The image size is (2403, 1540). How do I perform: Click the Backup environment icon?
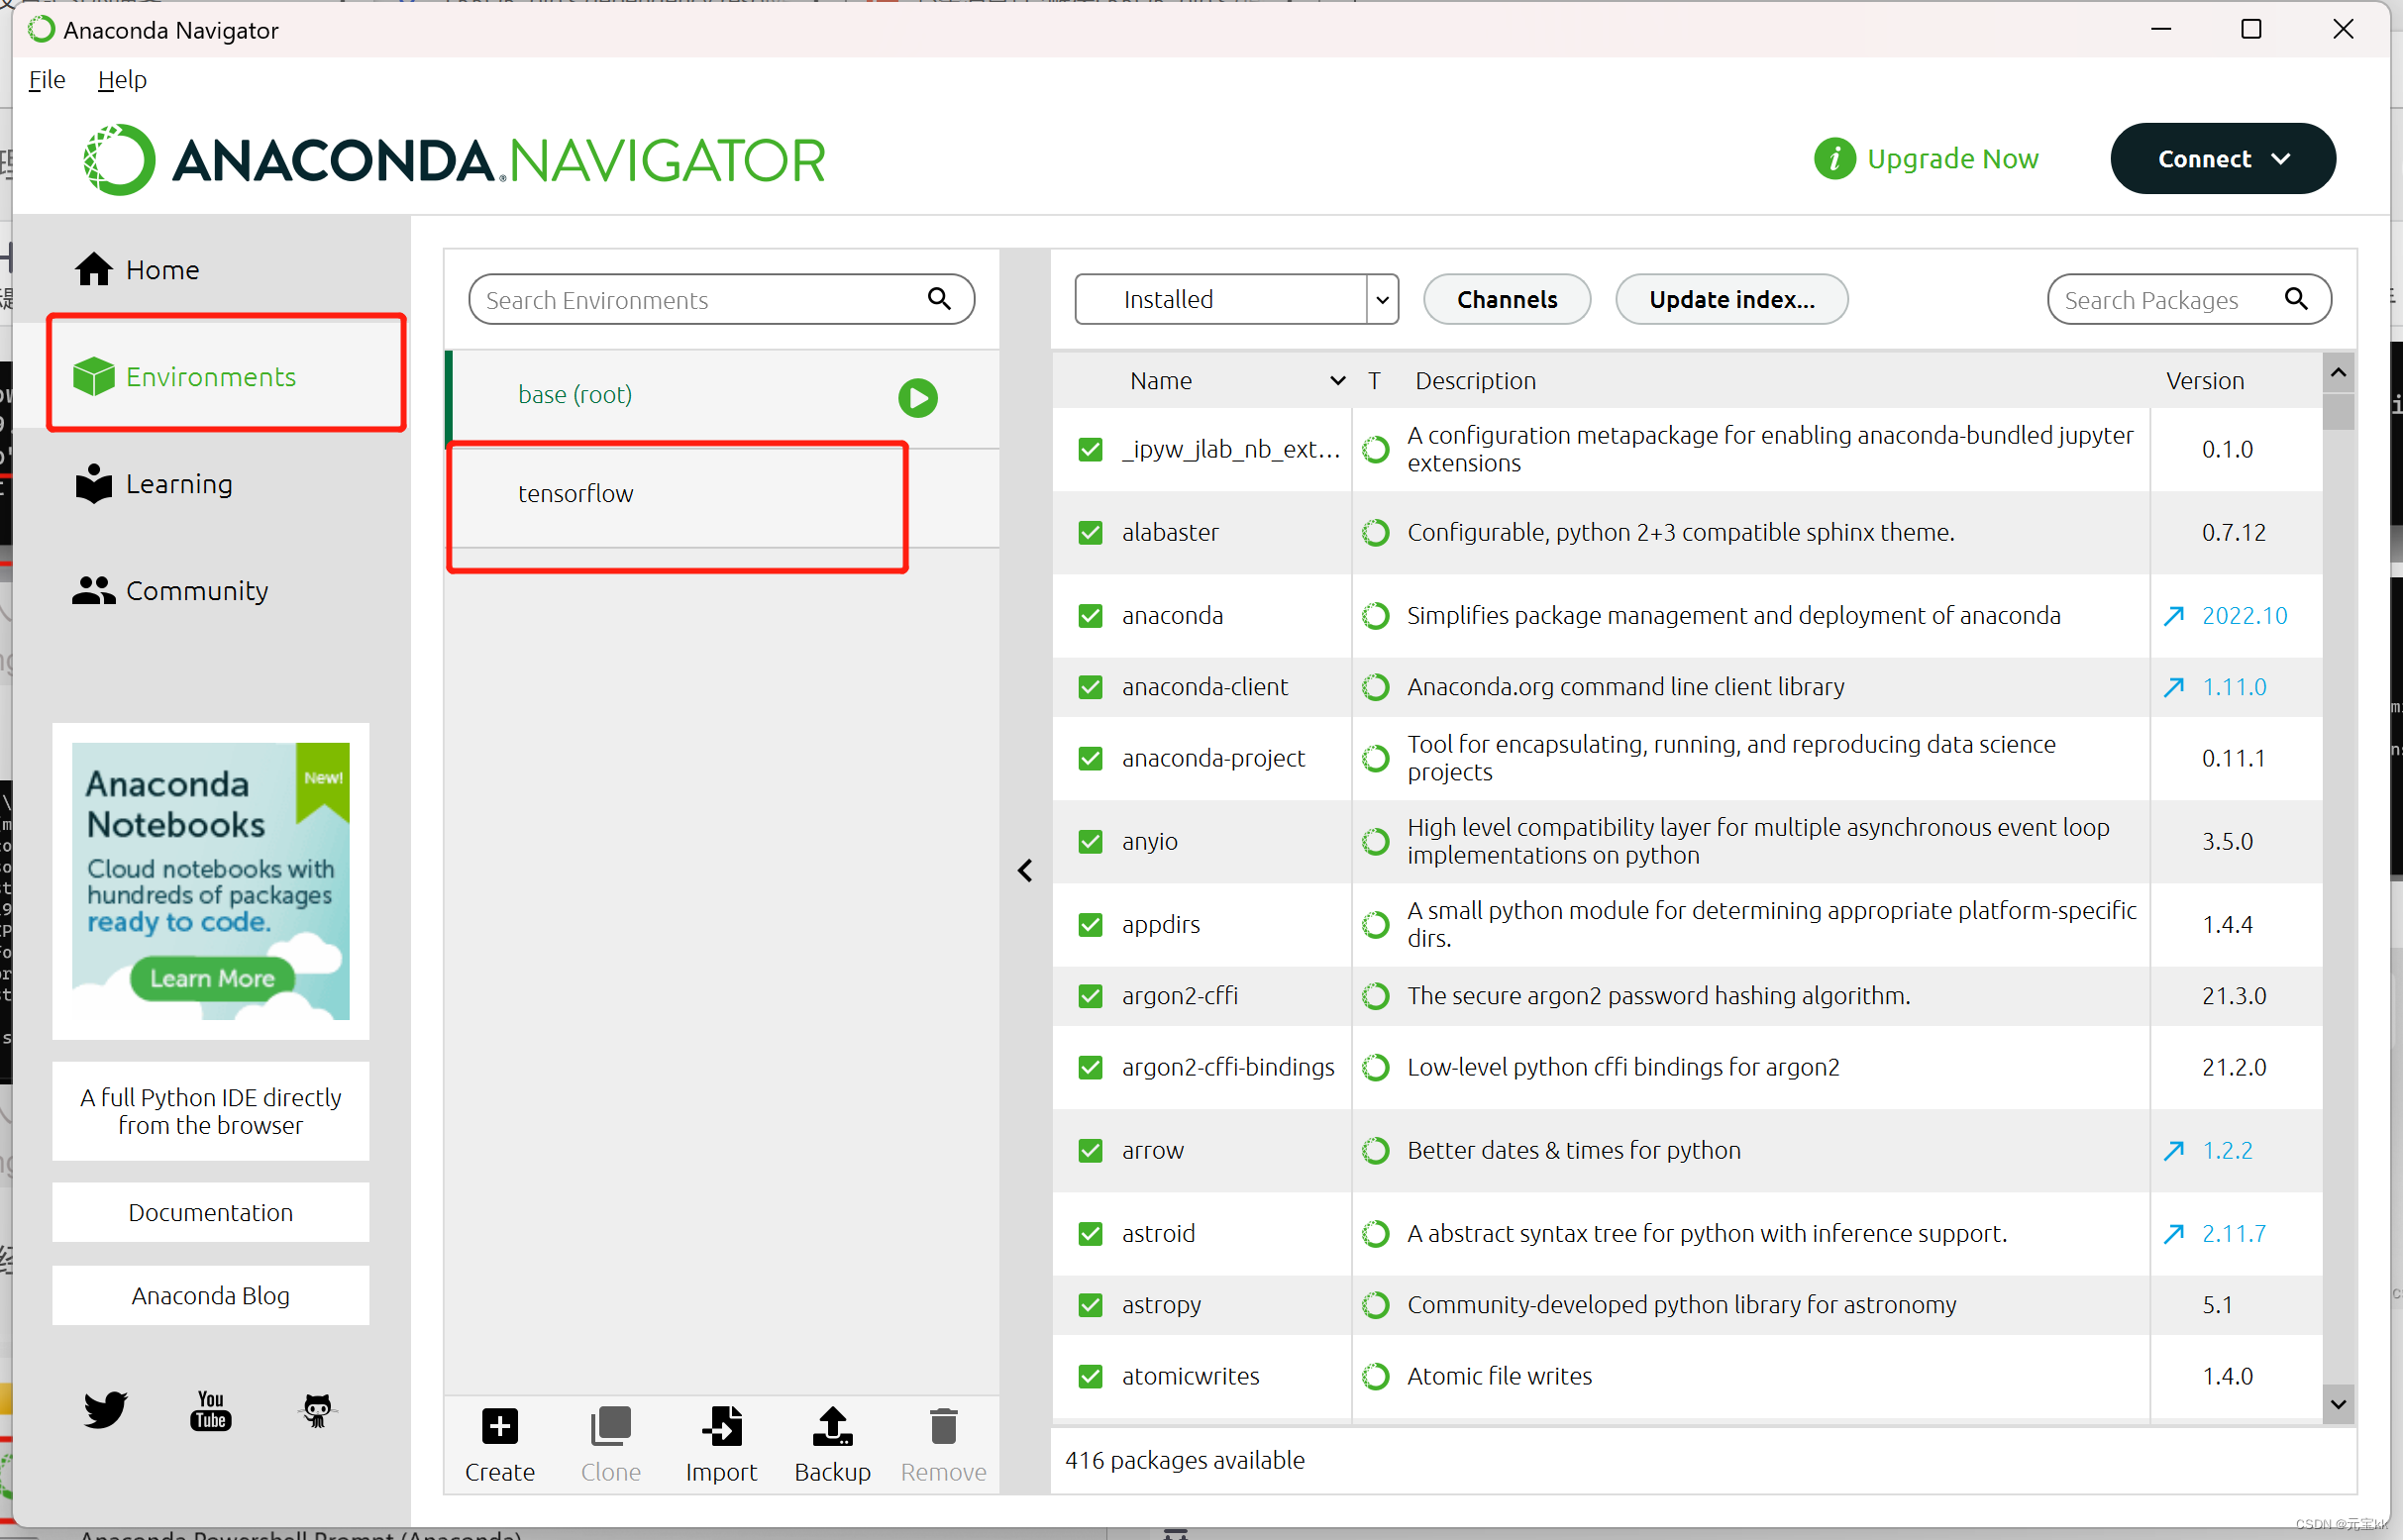point(832,1425)
